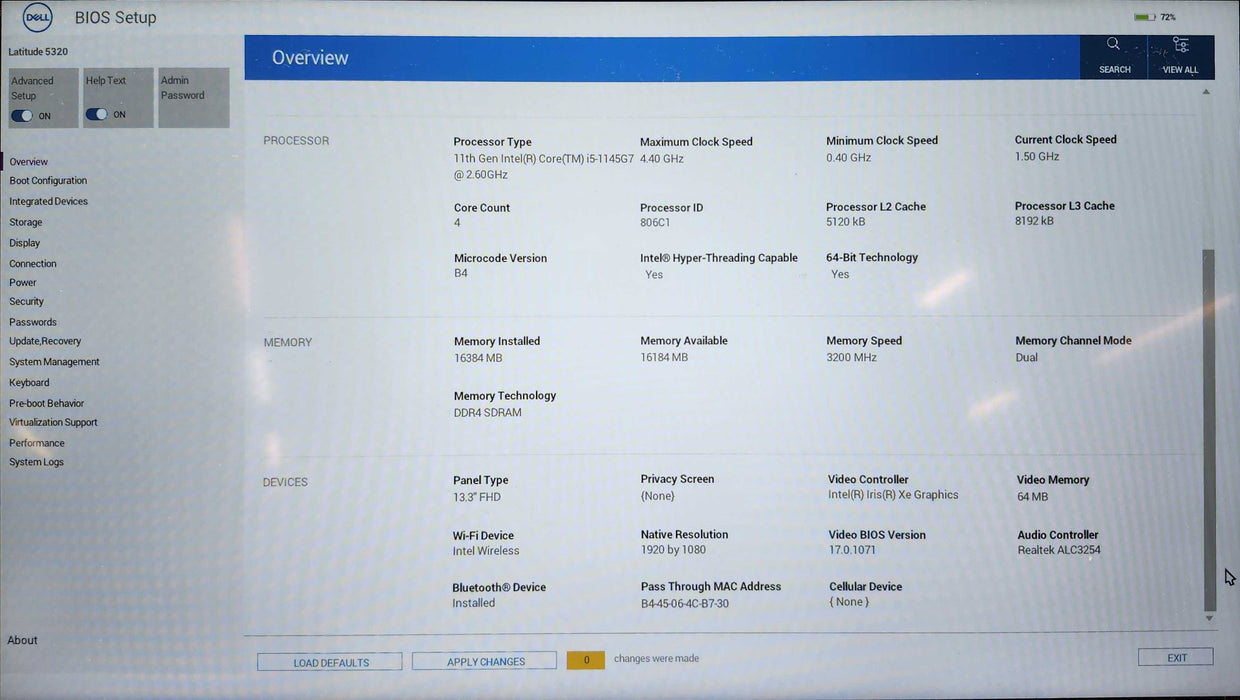
Task: Open Integrated Devices section
Action: point(49,201)
